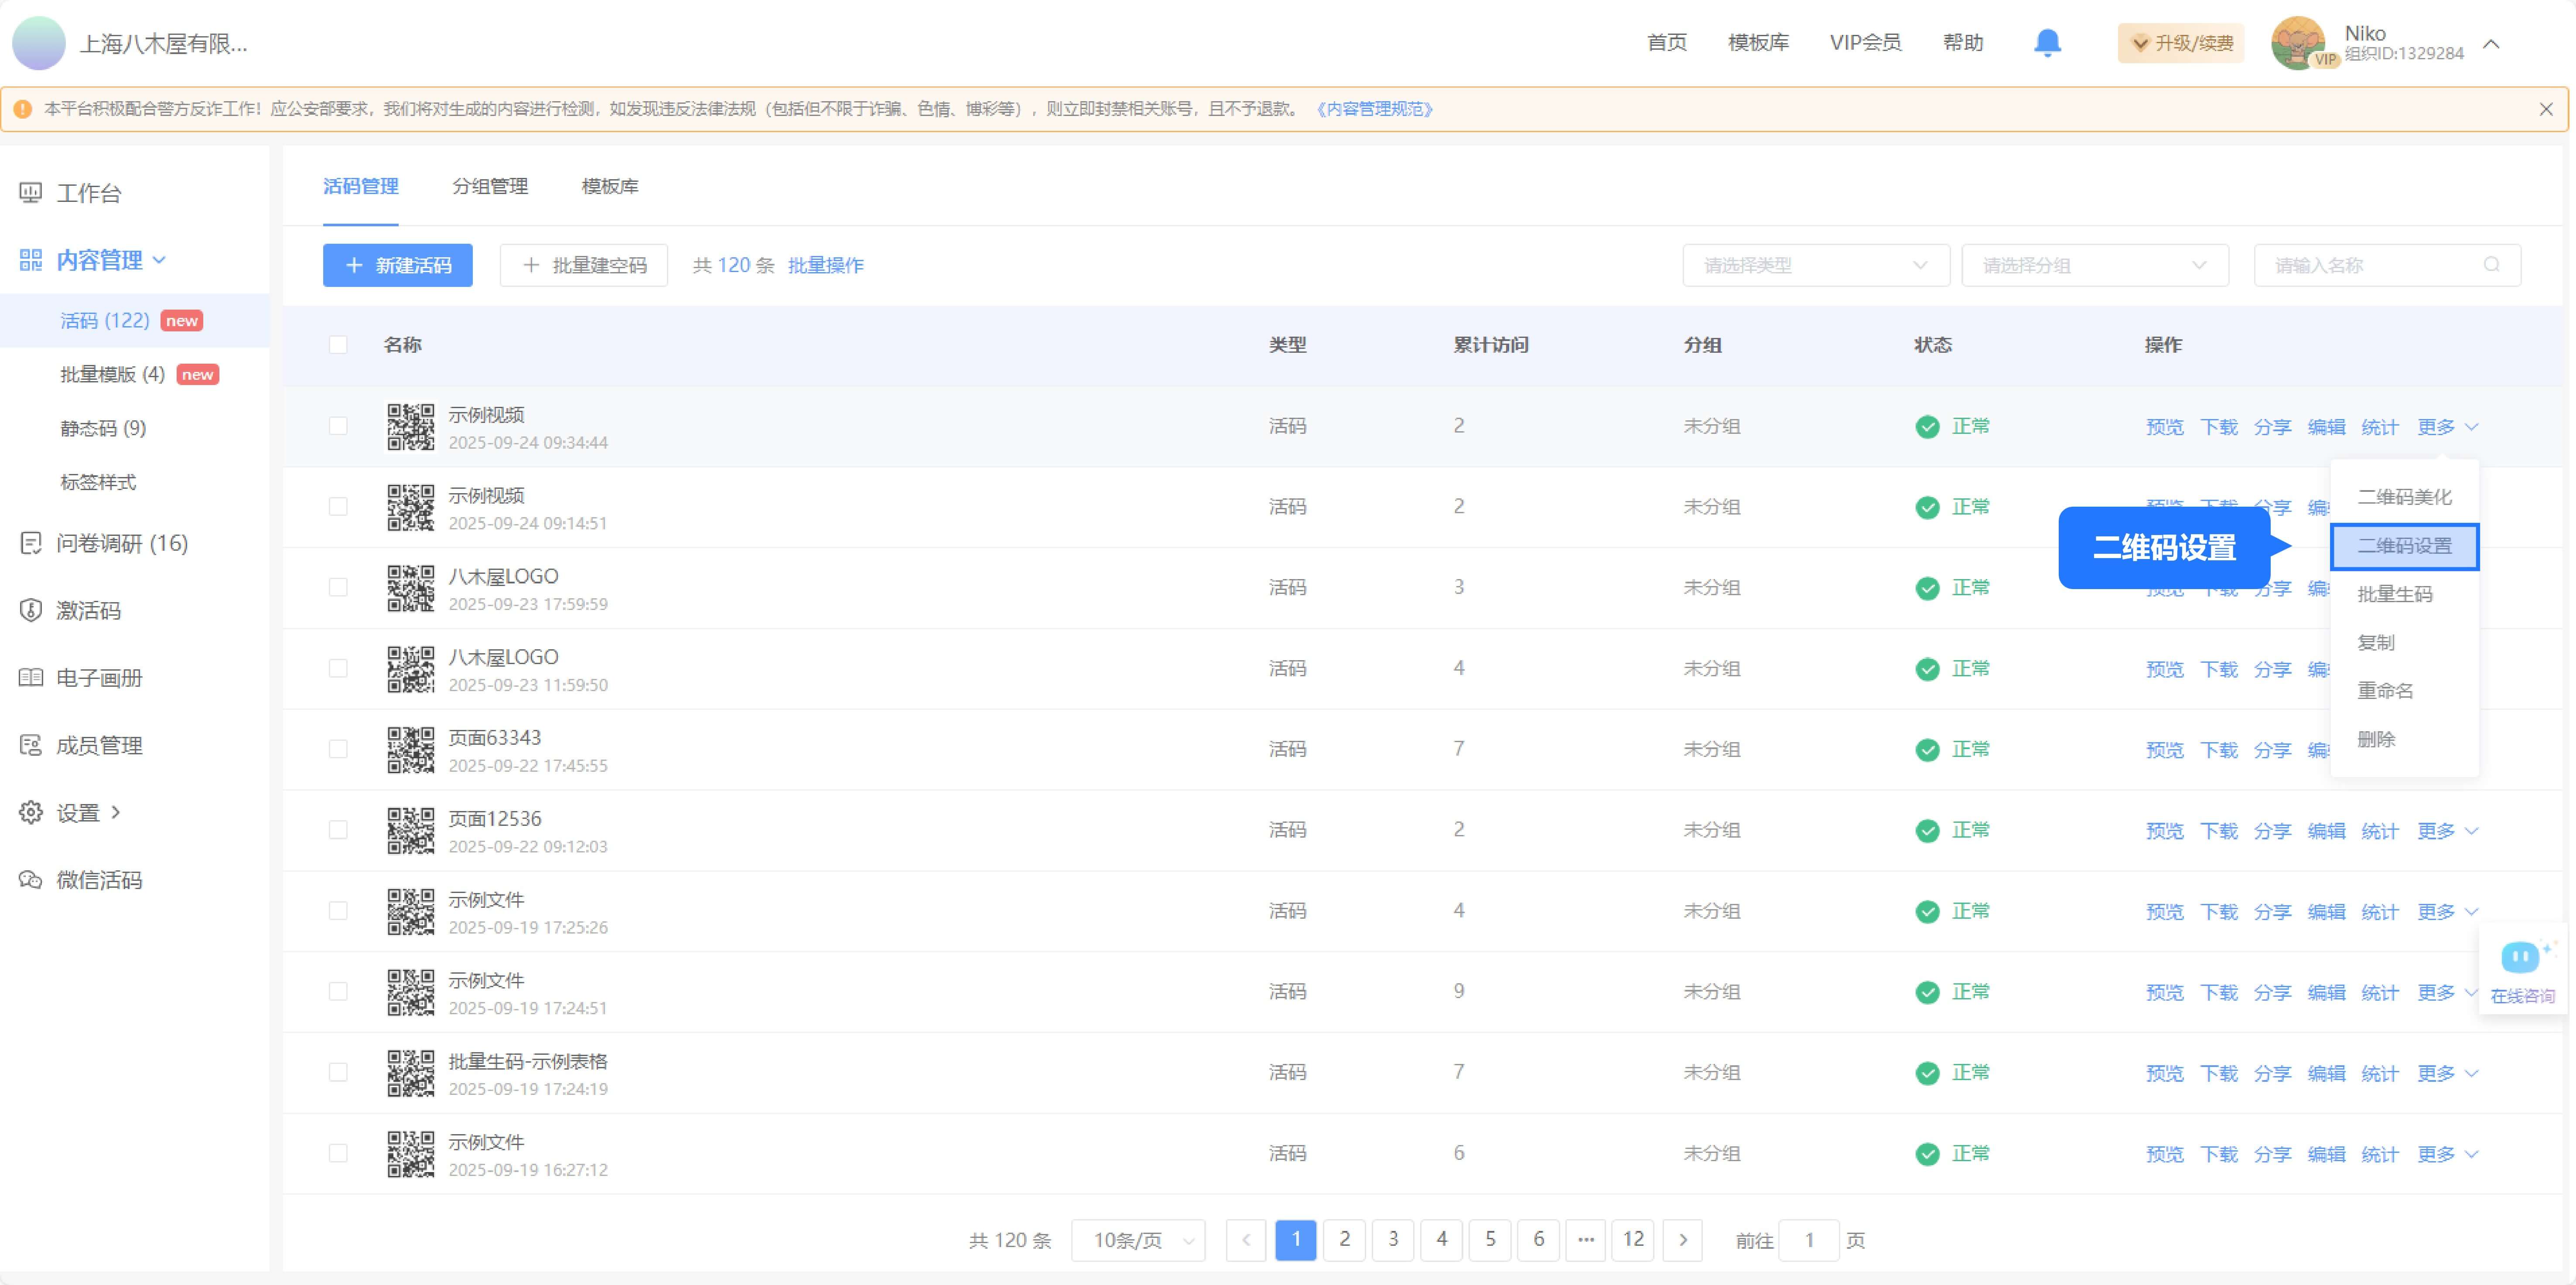The image size is (2576, 1285).
Task: Open 电子画册 sidebar entry
Action: [98, 678]
